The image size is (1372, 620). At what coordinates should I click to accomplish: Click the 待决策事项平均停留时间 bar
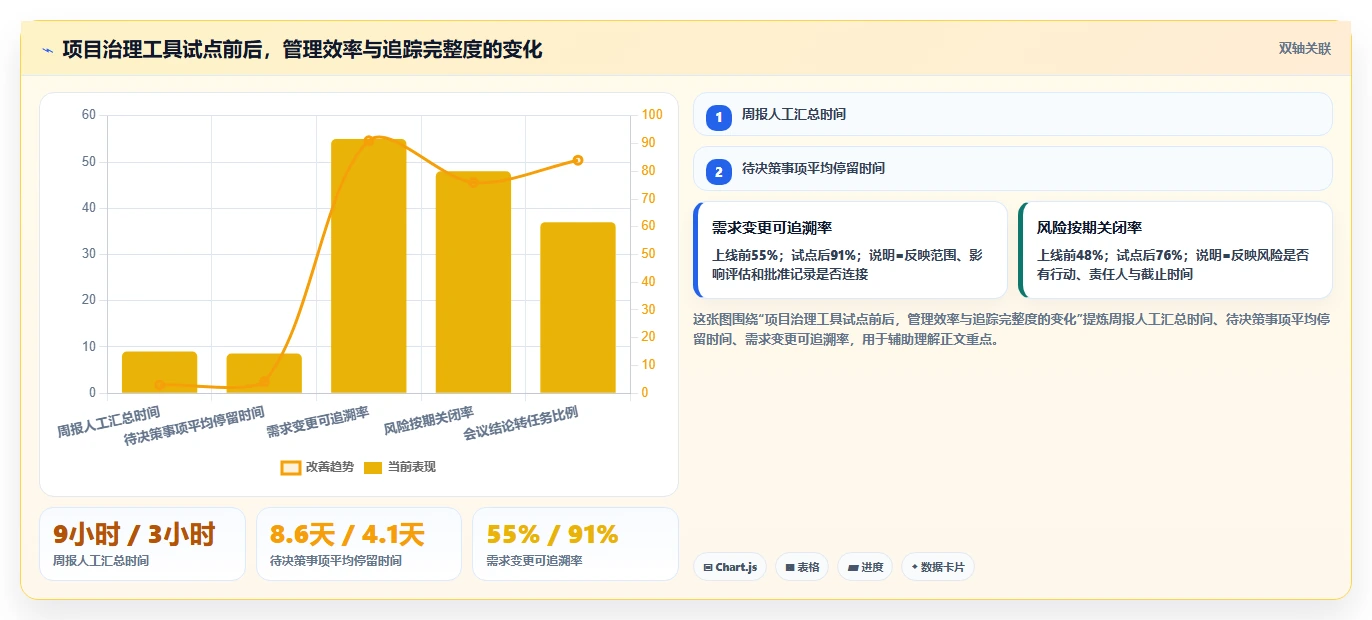click(264, 374)
